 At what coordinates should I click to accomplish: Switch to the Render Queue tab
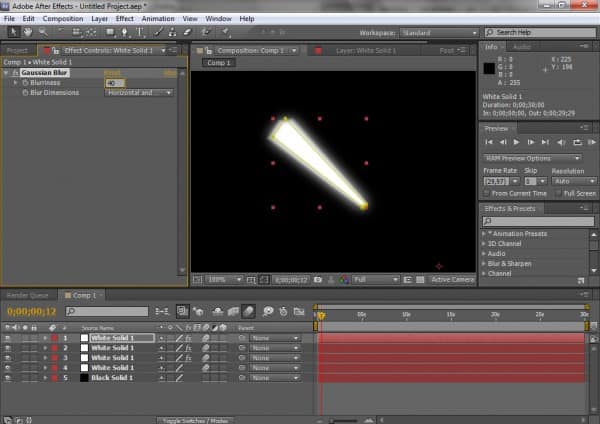tap(28, 295)
